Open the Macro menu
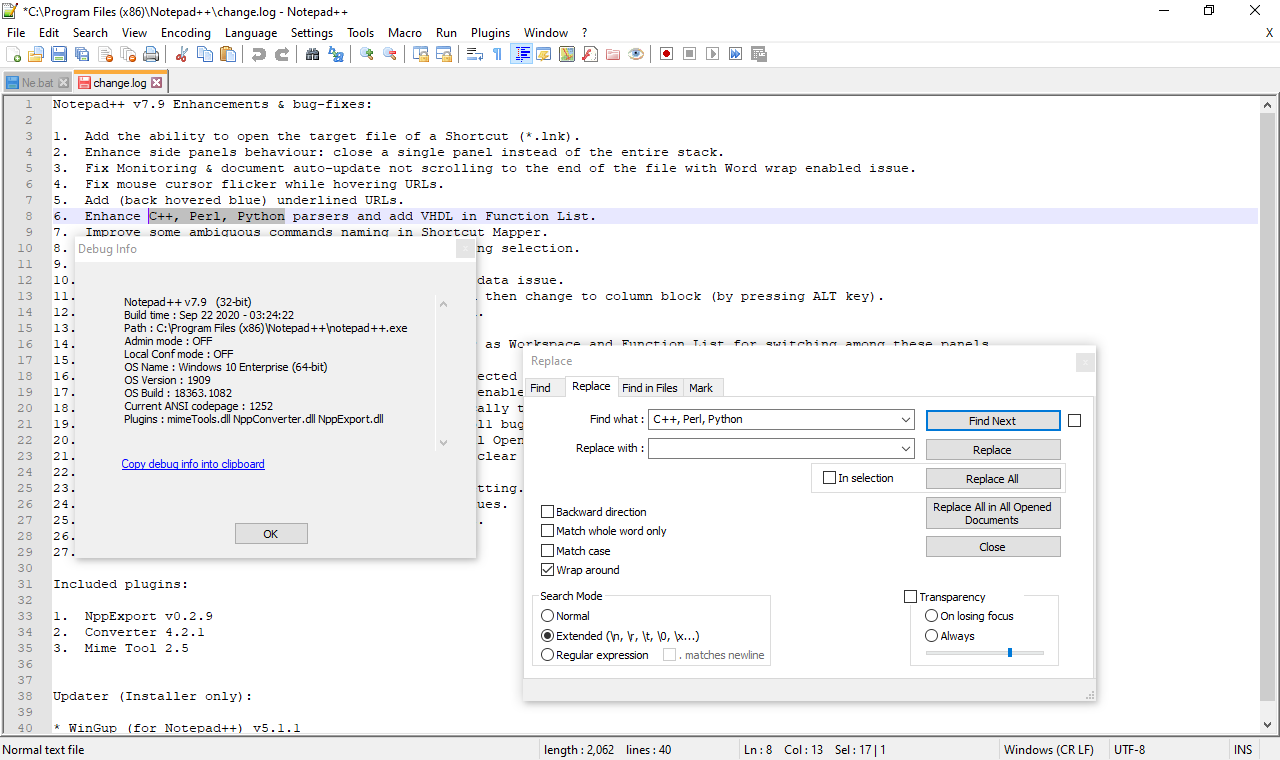Screen dimensions: 1280x760 coord(405,33)
